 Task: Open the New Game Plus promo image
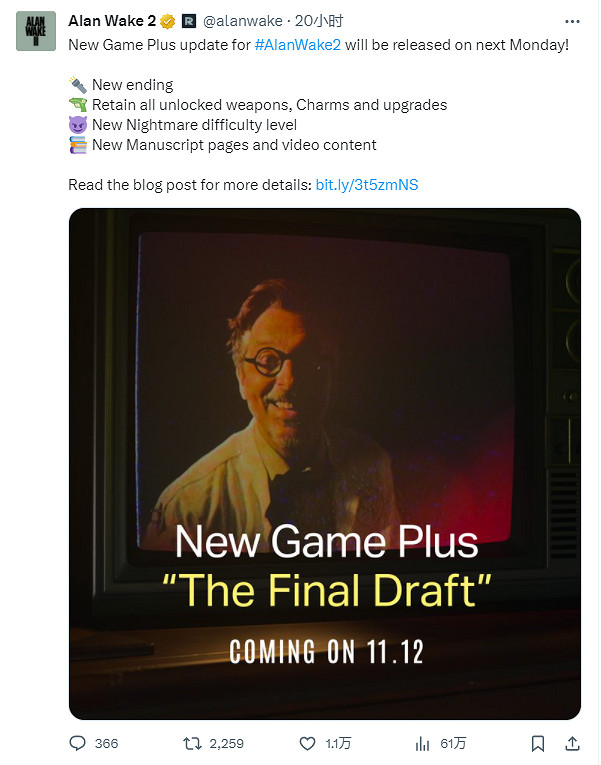pos(325,464)
